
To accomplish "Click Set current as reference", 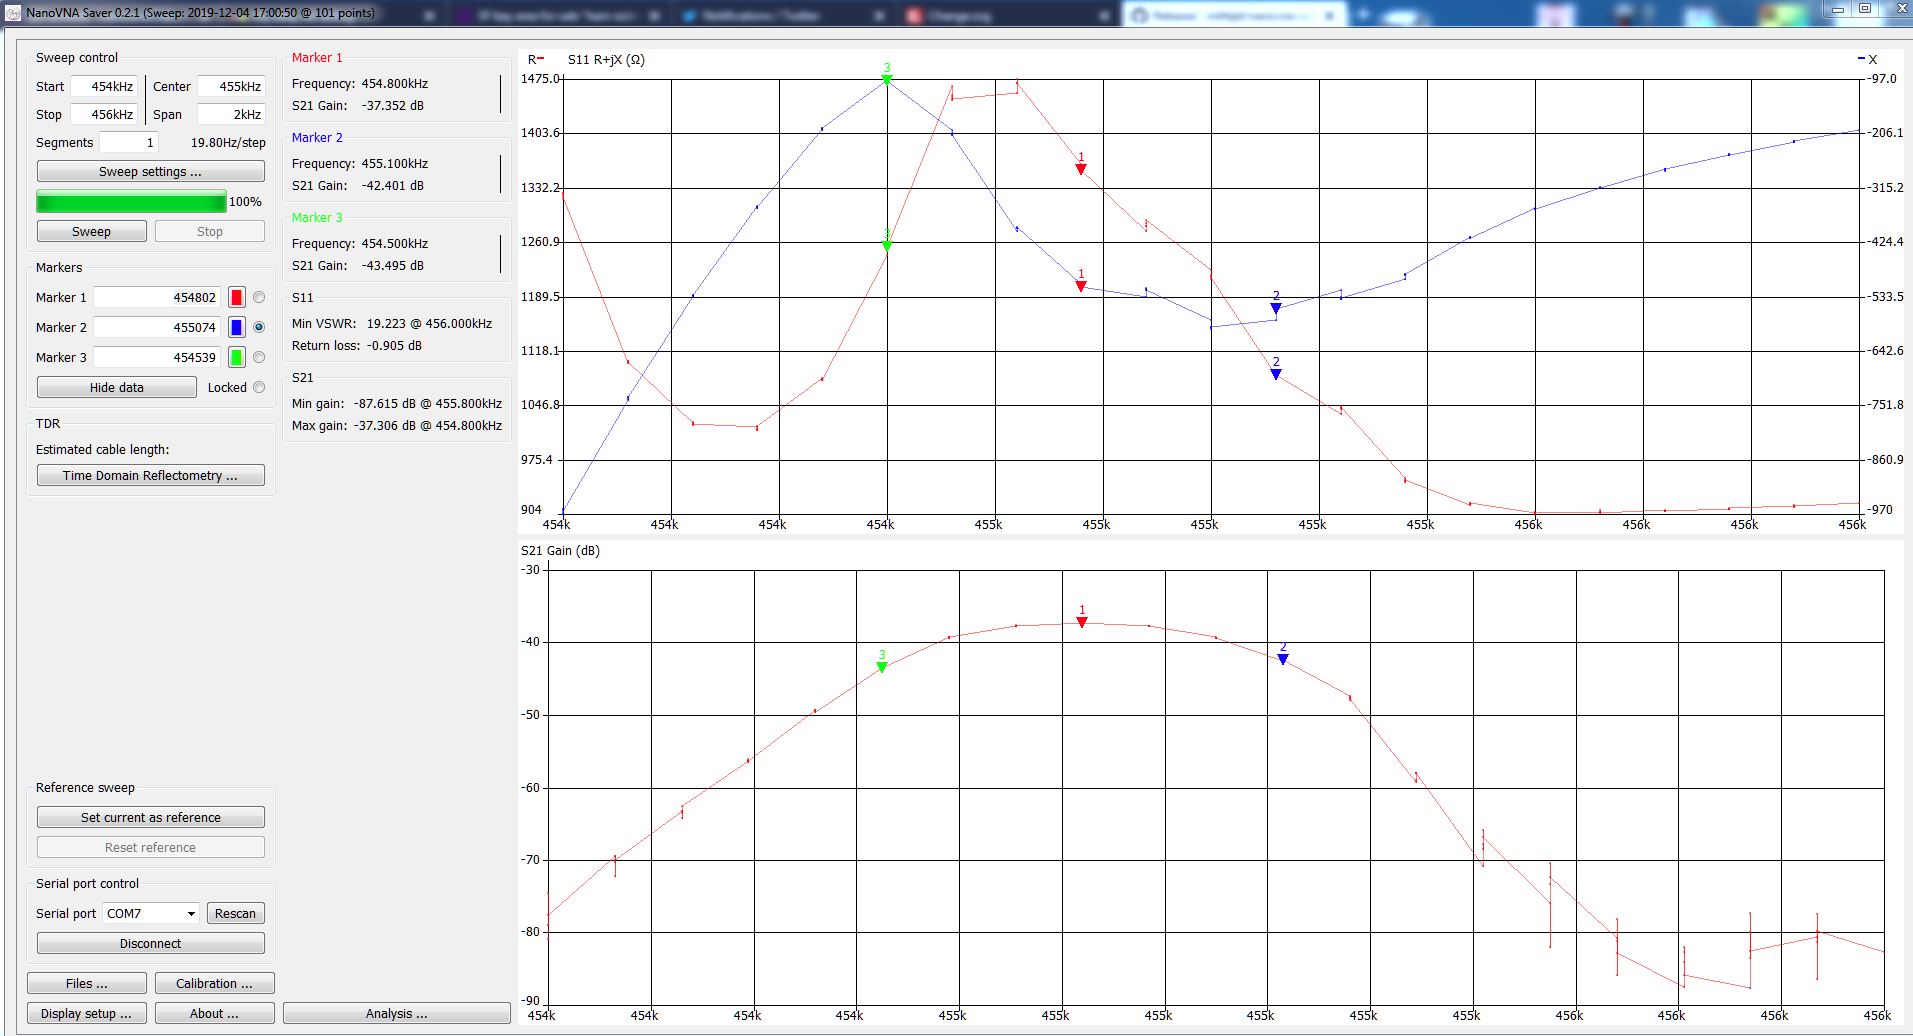I will 150,817.
